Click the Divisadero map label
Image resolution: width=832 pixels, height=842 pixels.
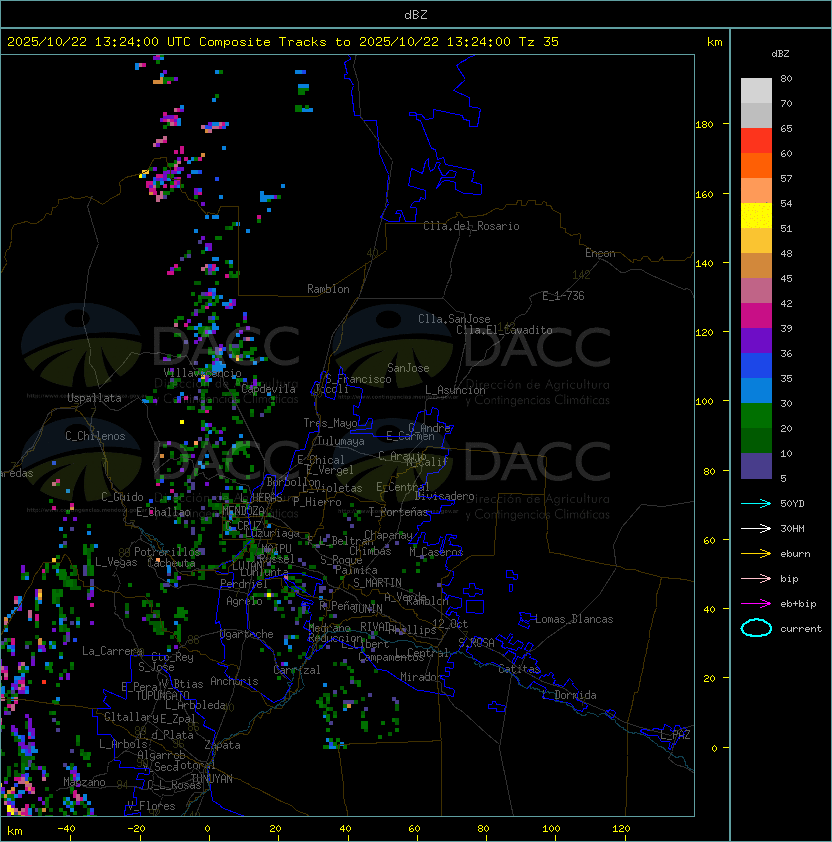click(x=445, y=496)
